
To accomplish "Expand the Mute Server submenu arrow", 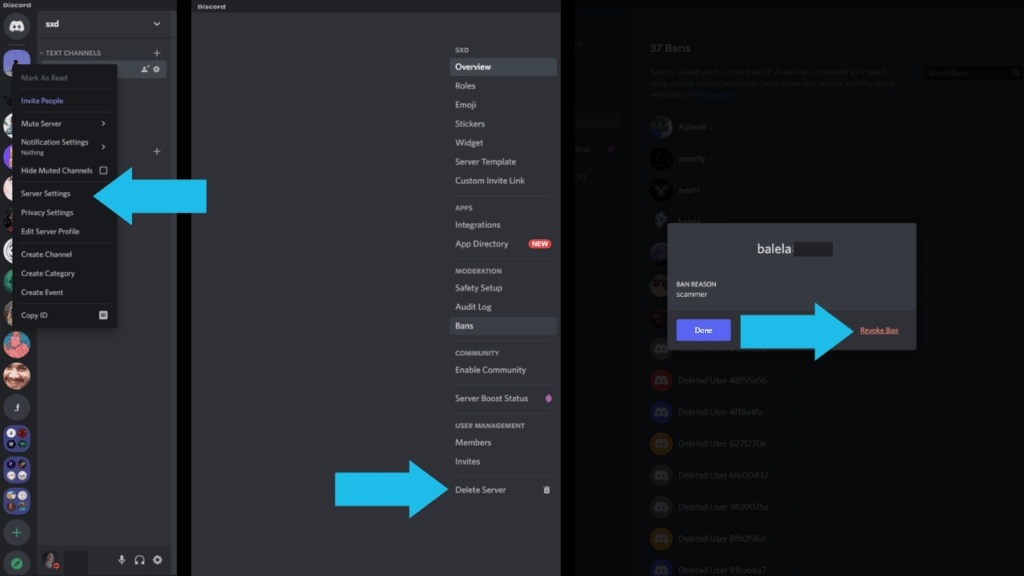I will pyautogui.click(x=103, y=123).
